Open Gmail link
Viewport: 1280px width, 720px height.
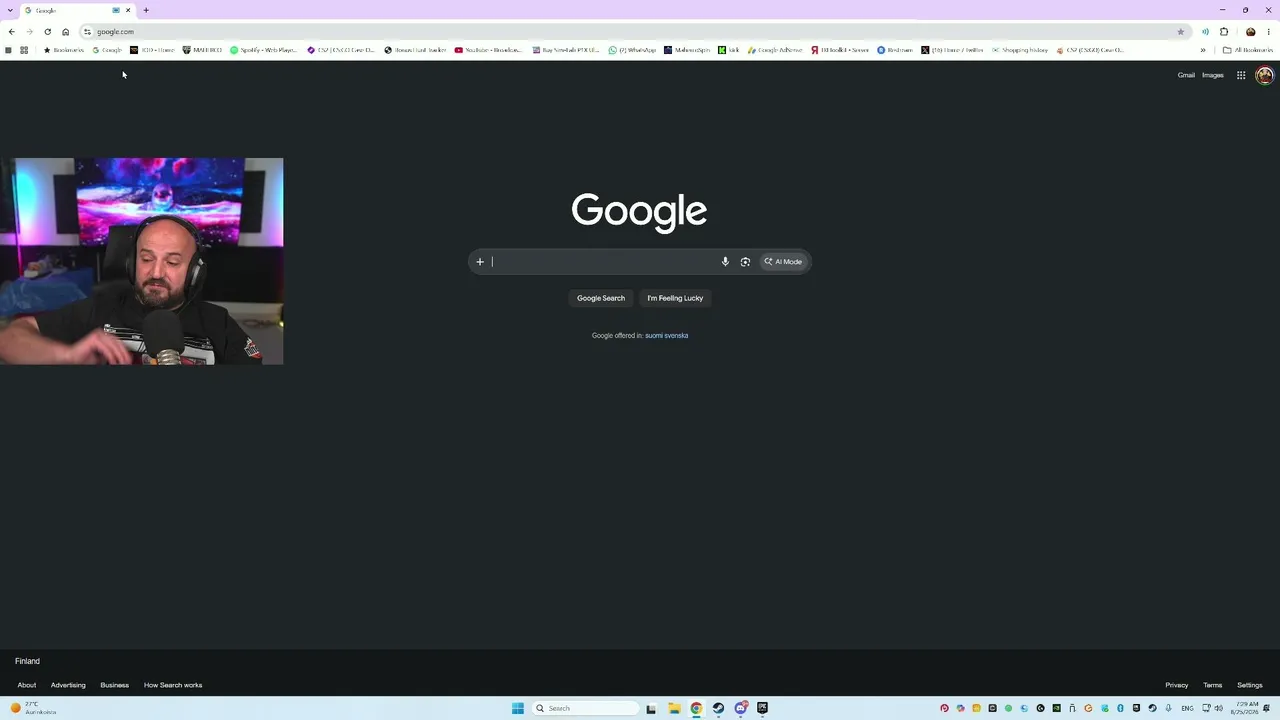(1186, 75)
